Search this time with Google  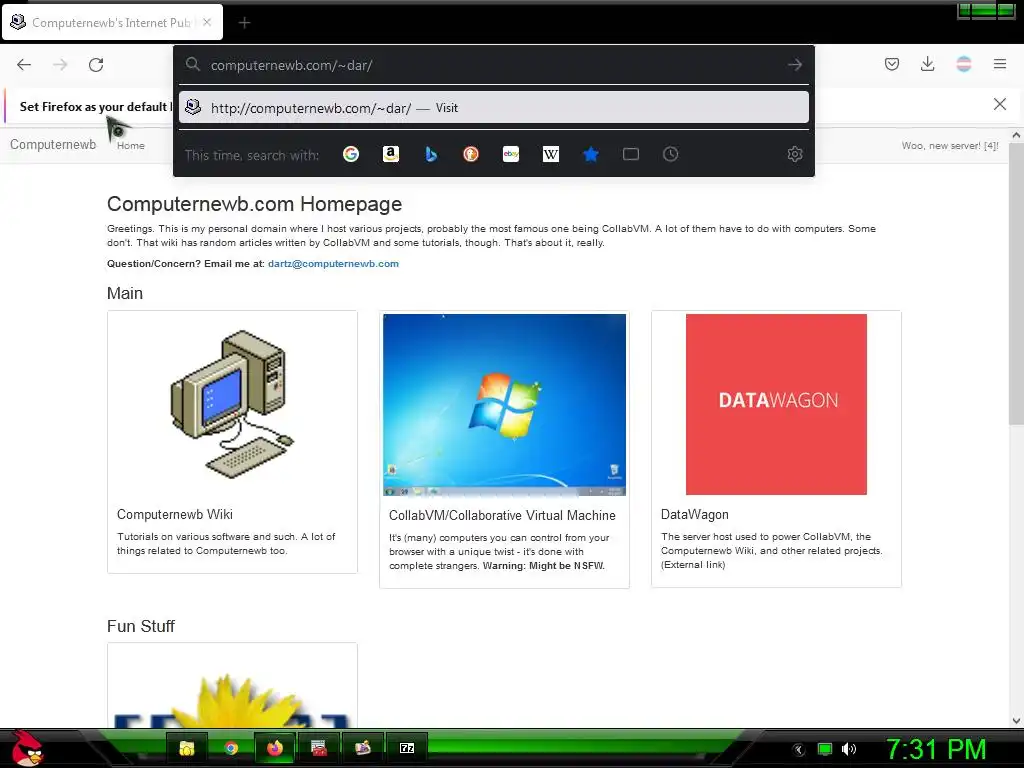351,154
